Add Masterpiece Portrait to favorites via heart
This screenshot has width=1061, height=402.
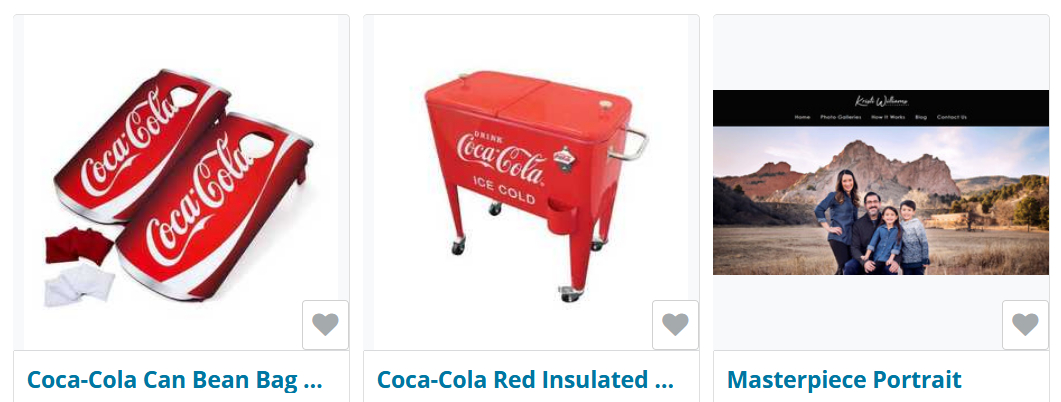pyautogui.click(x=1025, y=325)
